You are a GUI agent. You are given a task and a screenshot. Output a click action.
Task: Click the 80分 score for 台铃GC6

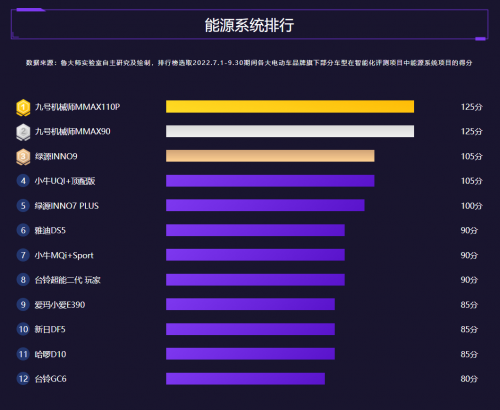(x=469, y=379)
